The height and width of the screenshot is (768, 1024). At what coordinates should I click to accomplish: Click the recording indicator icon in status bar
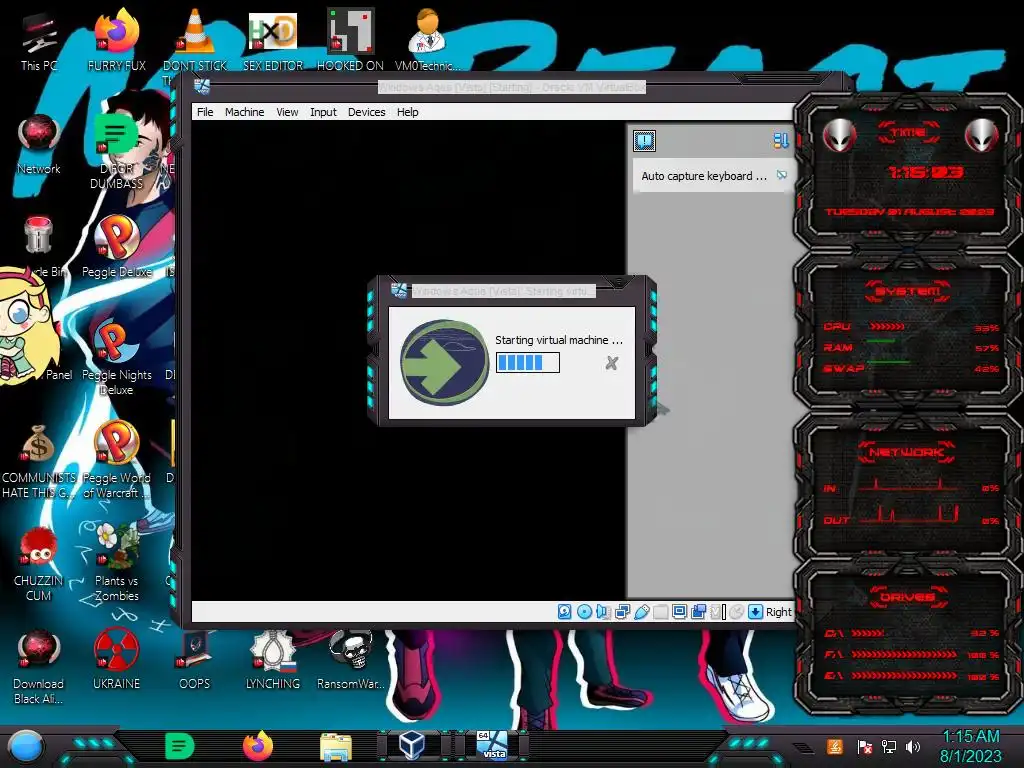698,611
